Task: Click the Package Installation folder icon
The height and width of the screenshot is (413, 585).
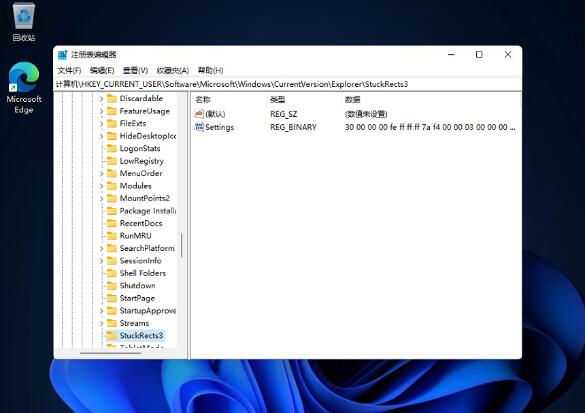Action: pyautogui.click(x=112, y=211)
